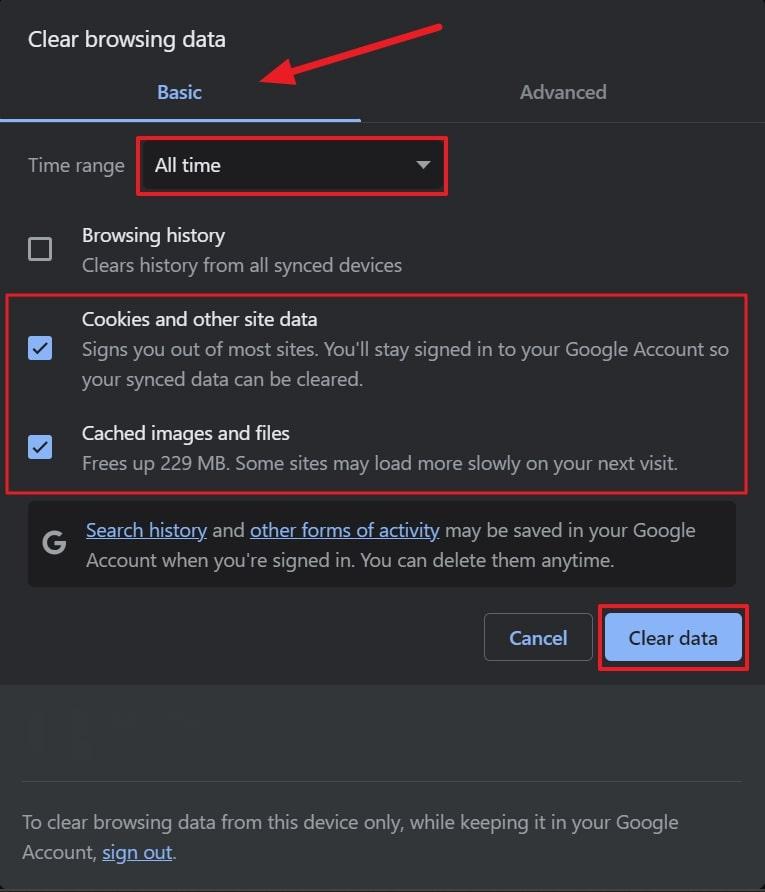Viewport: 765px width, 892px height.
Task: Click 'Signs you out of most sites' description
Action: [405, 364]
